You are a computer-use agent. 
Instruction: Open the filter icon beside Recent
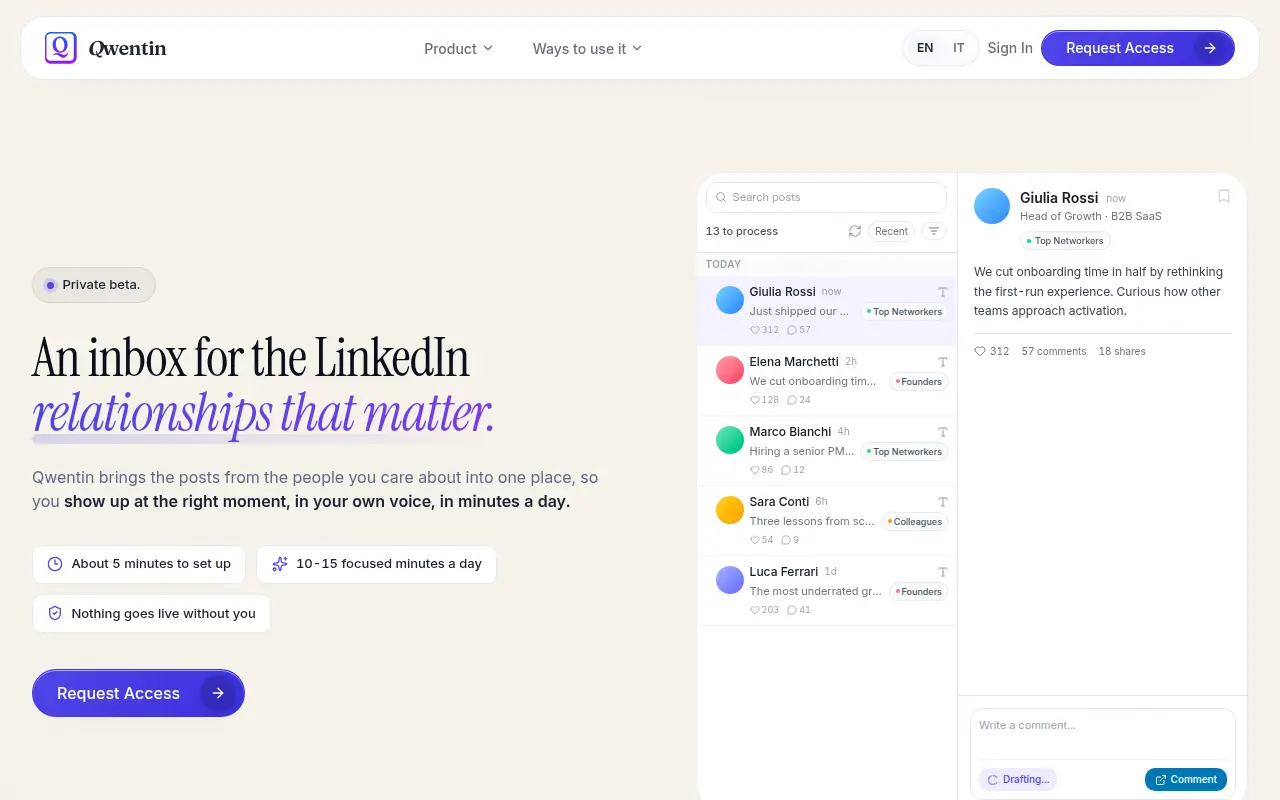(x=933, y=231)
